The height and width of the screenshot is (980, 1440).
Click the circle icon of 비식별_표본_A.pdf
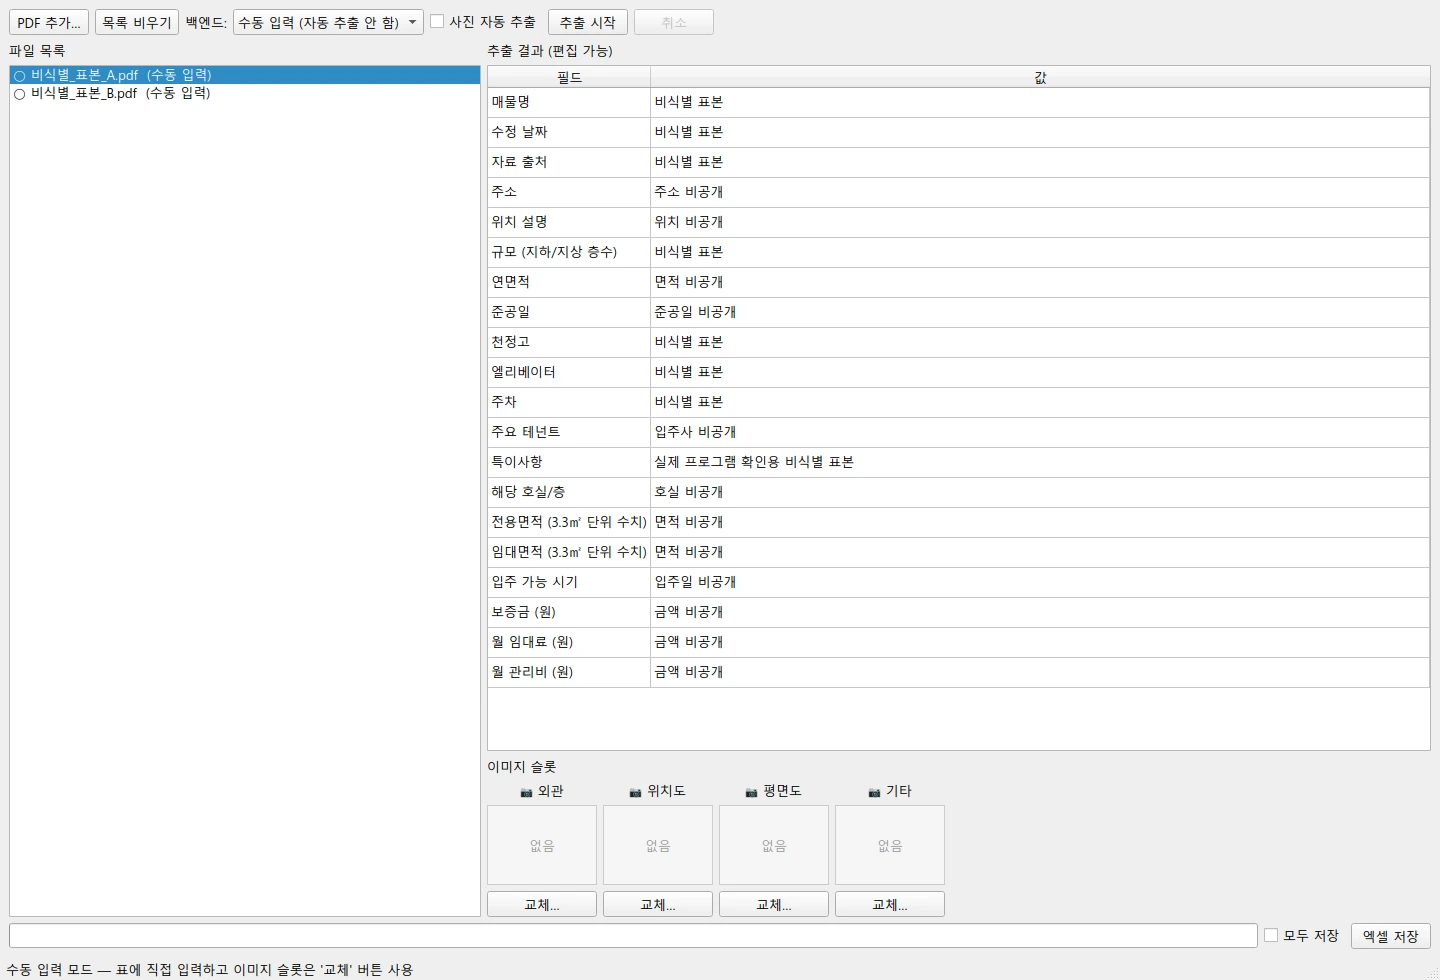tap(19, 76)
